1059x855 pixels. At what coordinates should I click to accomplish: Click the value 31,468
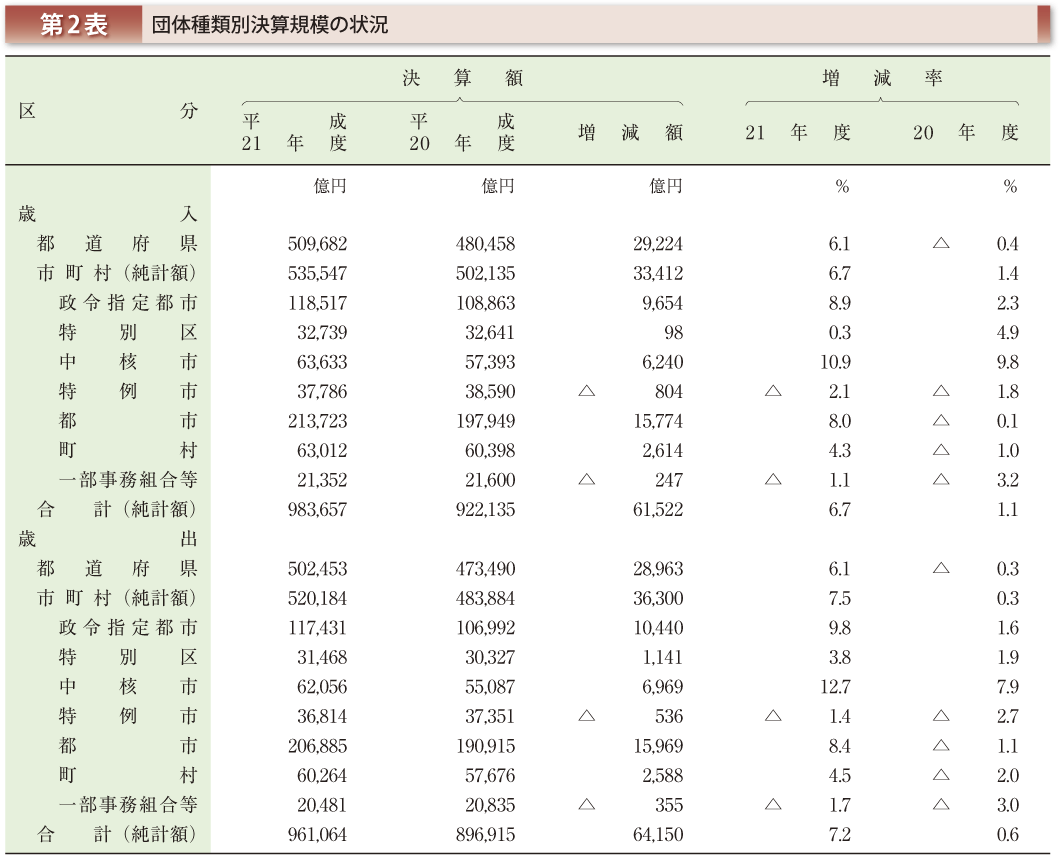tap(322, 657)
